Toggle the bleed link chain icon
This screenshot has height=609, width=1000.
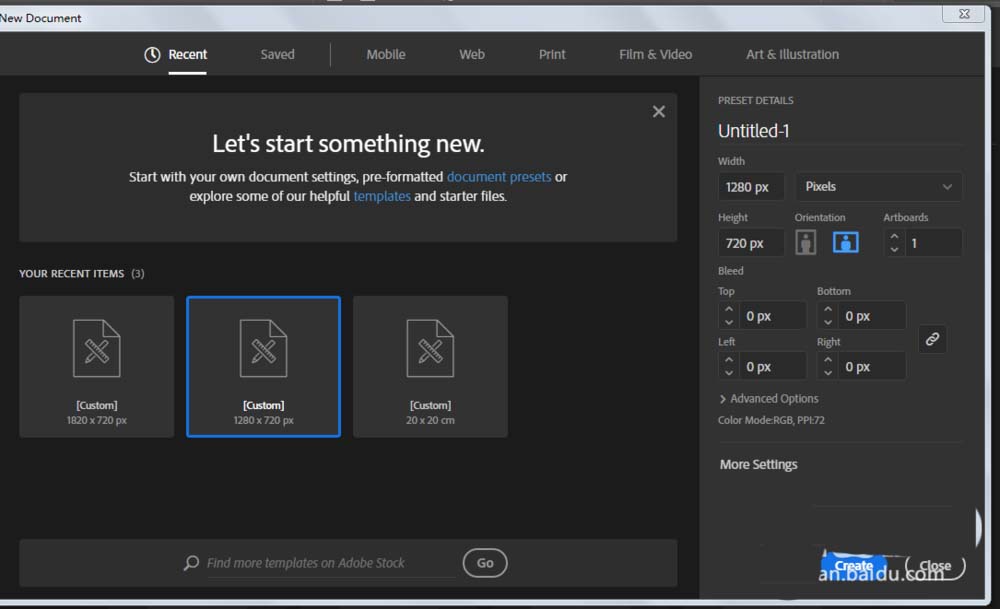tap(932, 340)
